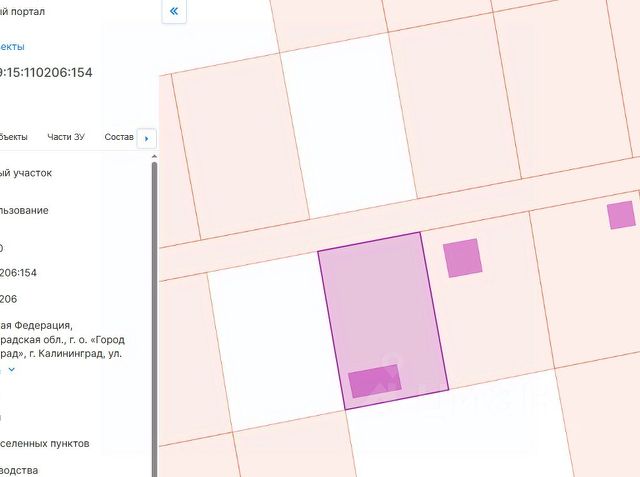This screenshot has width=640, height=477.
Task: Click the scrollbar up arrow in info panel
Action: (154, 157)
